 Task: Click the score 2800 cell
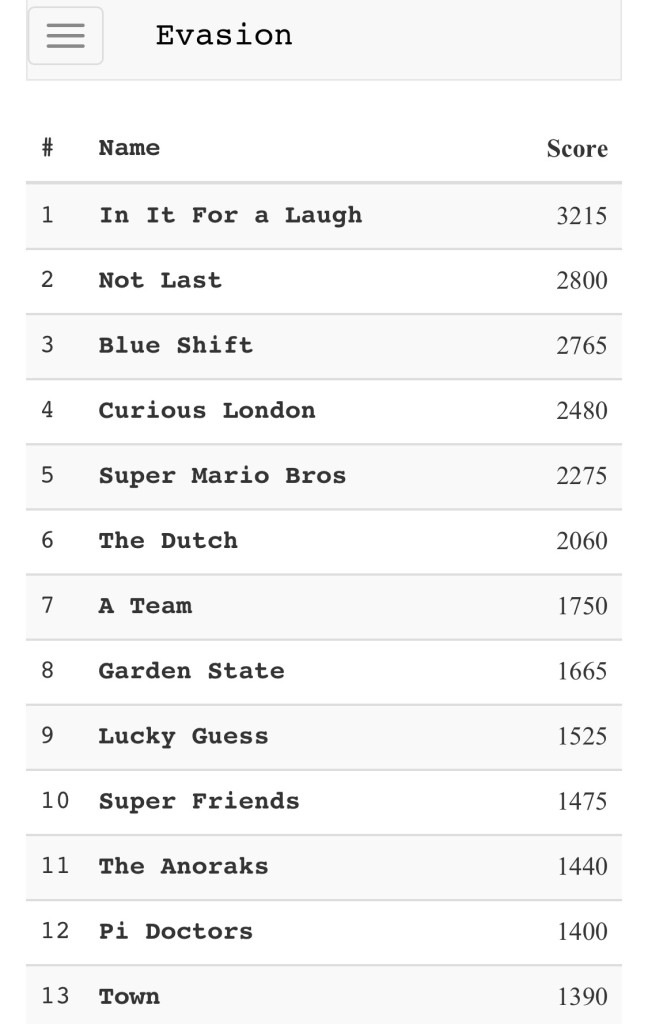coord(581,280)
